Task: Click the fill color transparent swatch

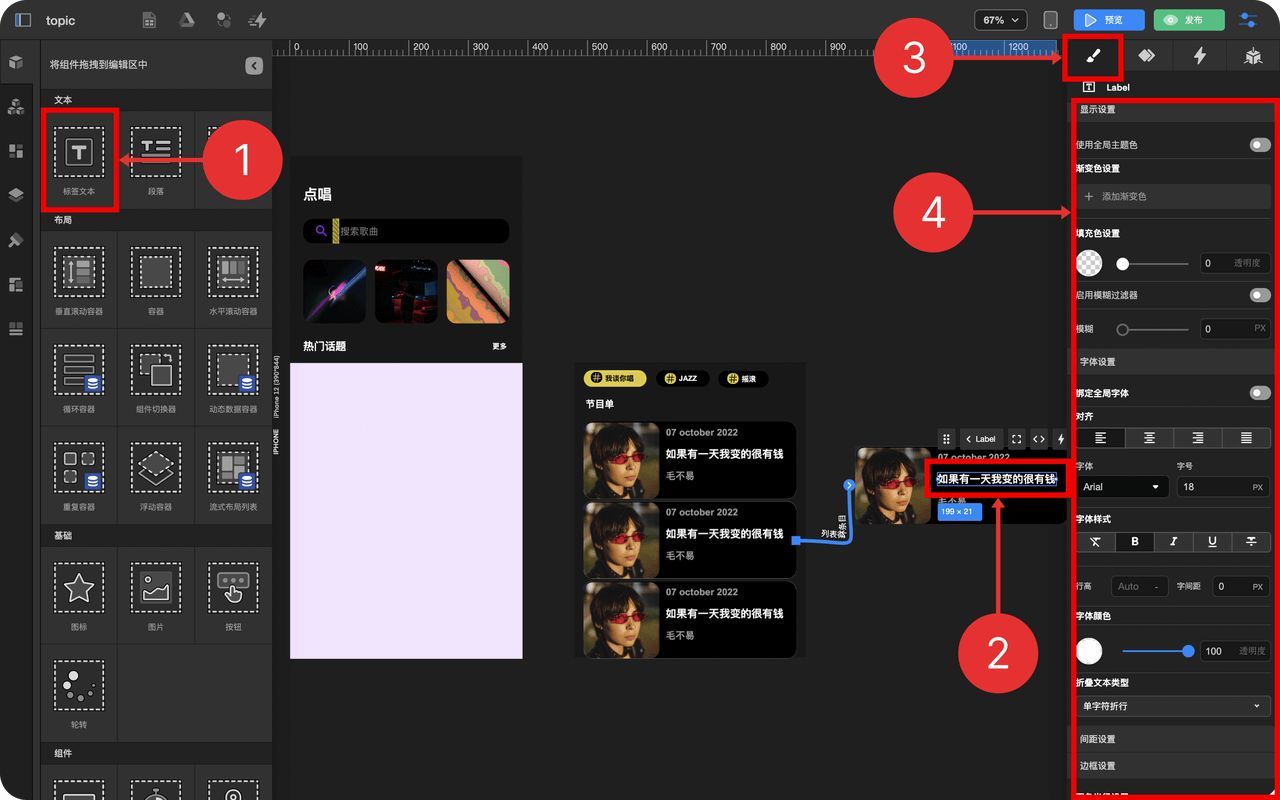Action: coord(1089,263)
